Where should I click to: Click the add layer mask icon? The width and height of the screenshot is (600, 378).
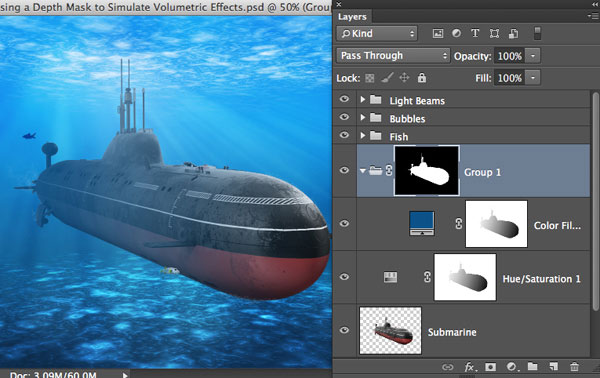point(490,367)
